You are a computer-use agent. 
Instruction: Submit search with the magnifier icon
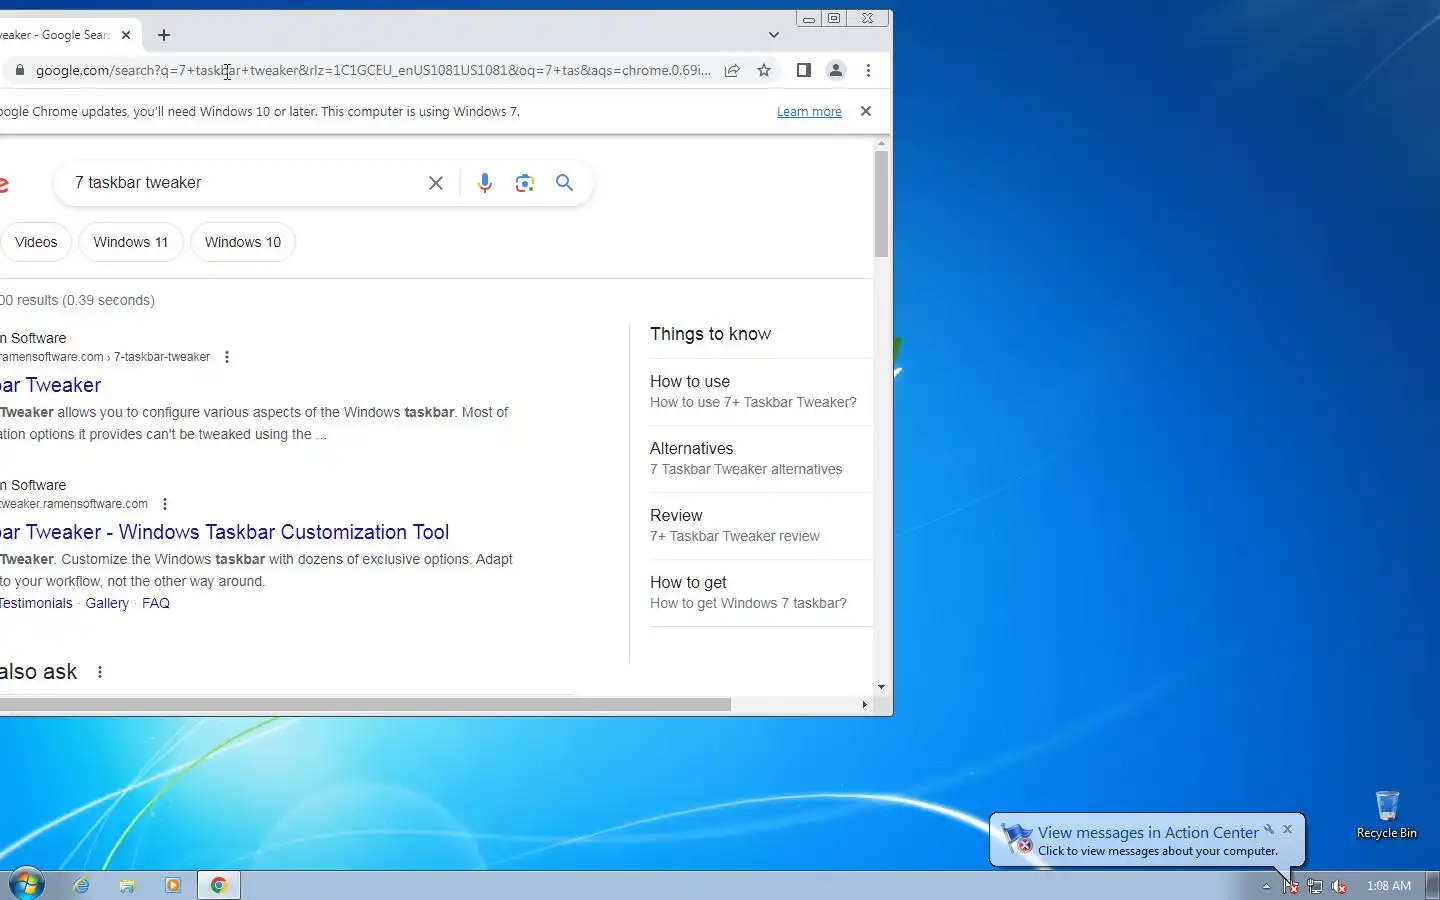pyautogui.click(x=565, y=183)
